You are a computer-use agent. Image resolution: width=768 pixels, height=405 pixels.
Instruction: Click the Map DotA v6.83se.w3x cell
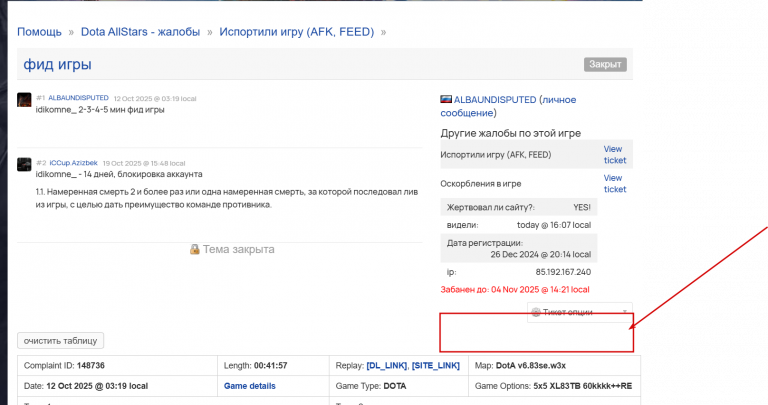pyautogui.click(x=554, y=366)
